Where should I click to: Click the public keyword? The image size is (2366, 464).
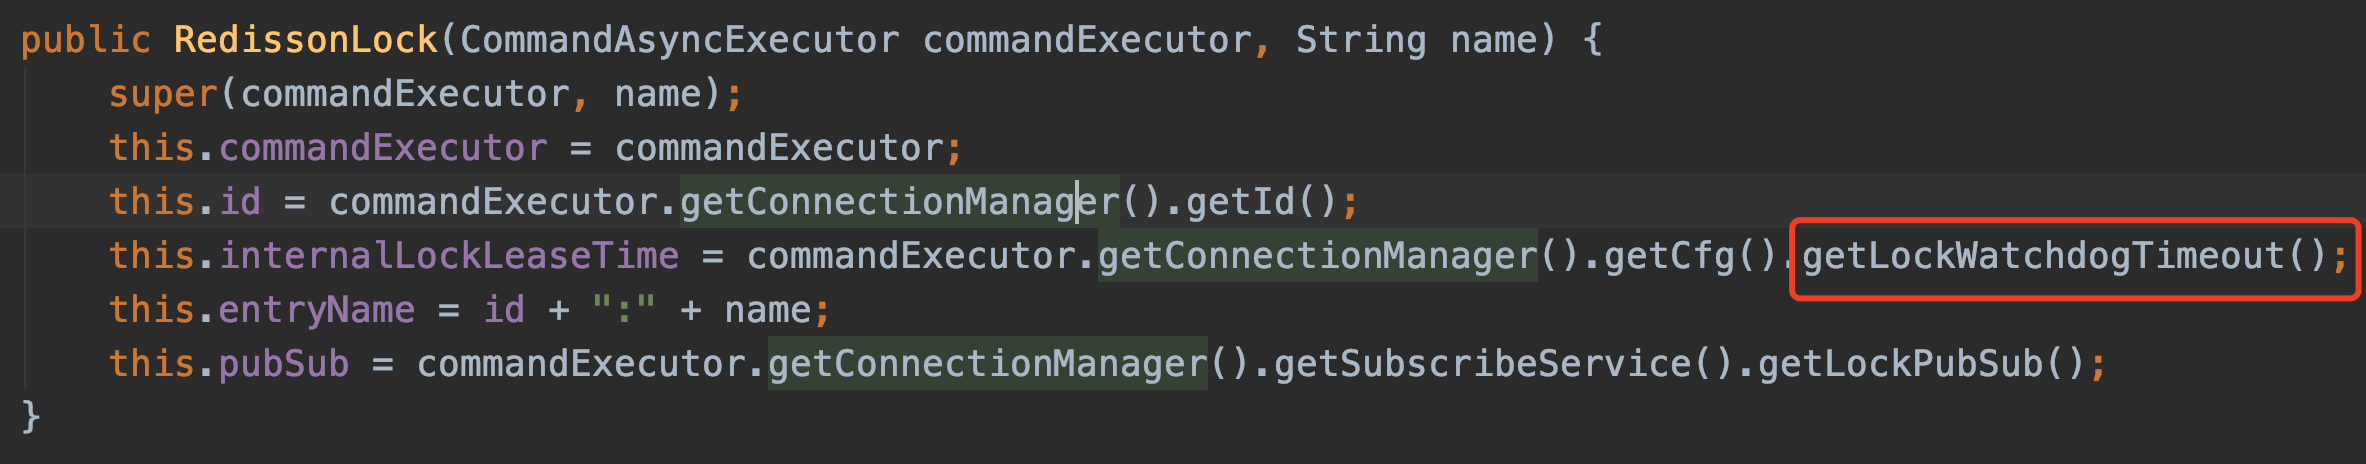click(x=86, y=40)
